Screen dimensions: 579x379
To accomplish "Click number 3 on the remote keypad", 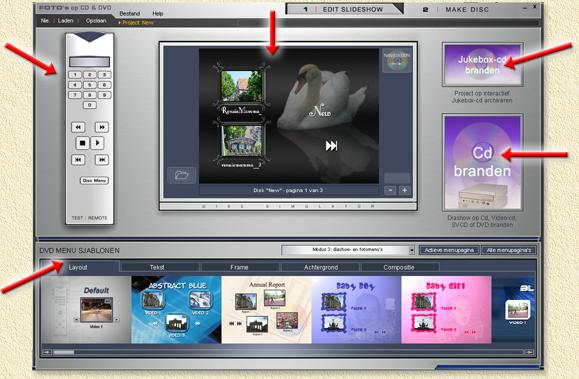I will click(x=105, y=75).
